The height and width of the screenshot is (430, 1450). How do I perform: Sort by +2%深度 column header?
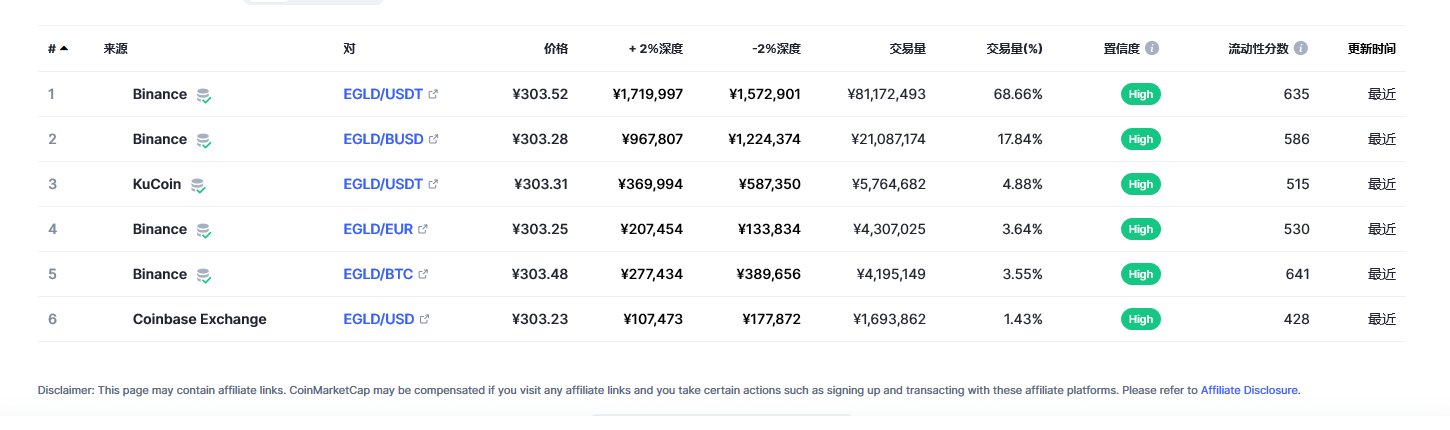(655, 48)
